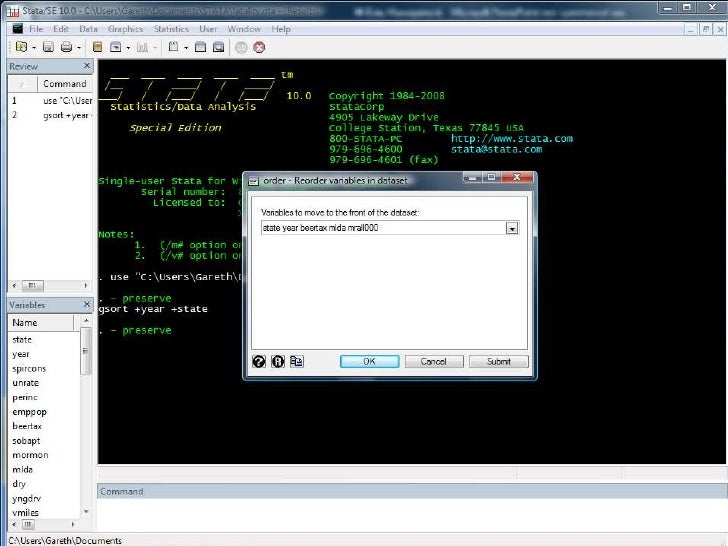Open the dropdown arrow beside Open file icon

(x=33, y=48)
